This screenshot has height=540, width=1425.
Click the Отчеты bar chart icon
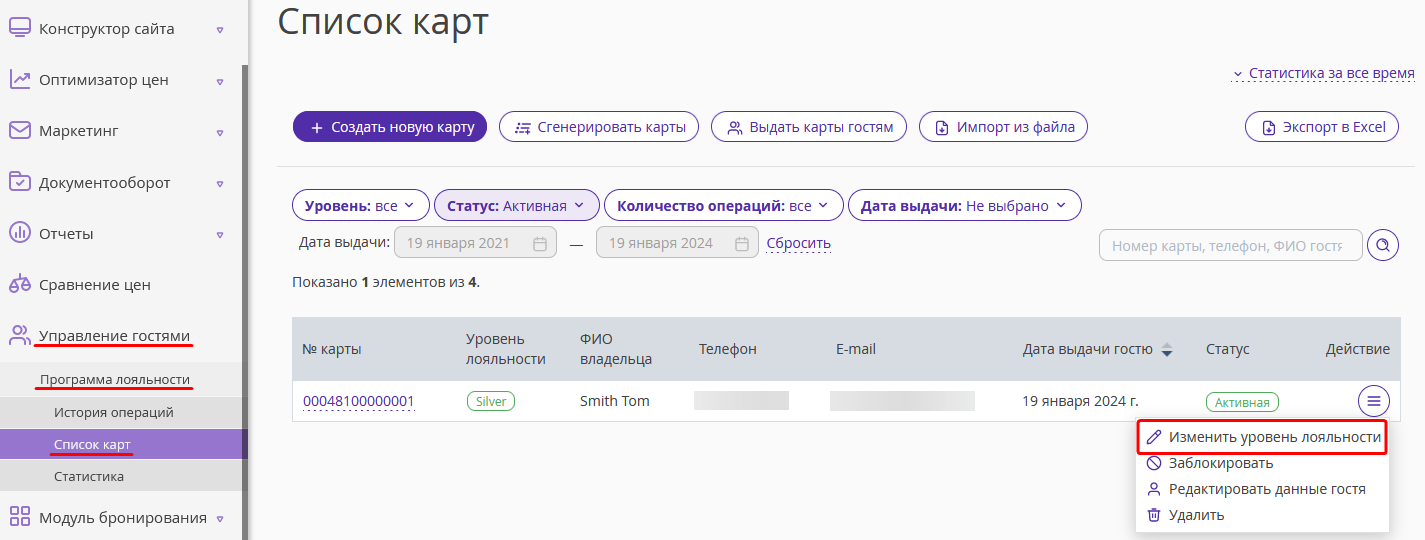point(20,233)
